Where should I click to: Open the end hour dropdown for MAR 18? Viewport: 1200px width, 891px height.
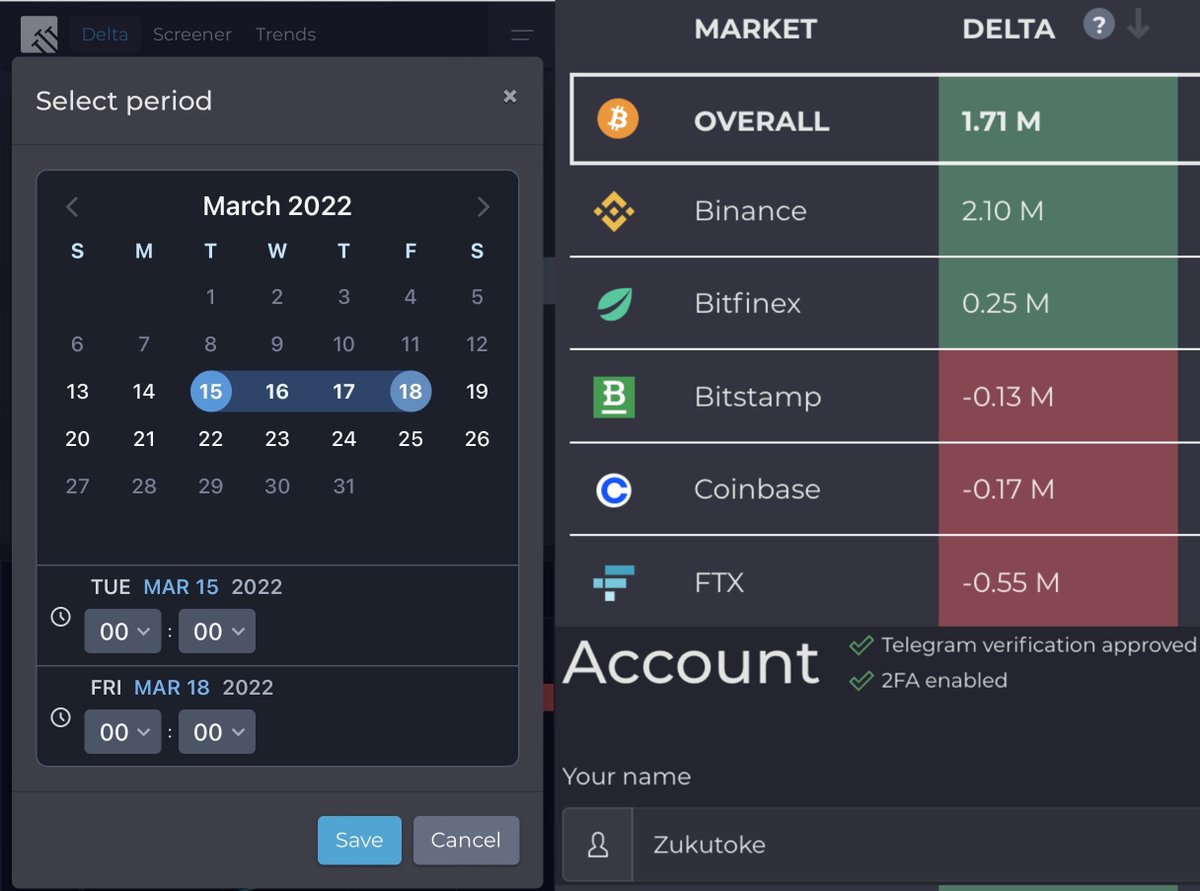point(123,732)
